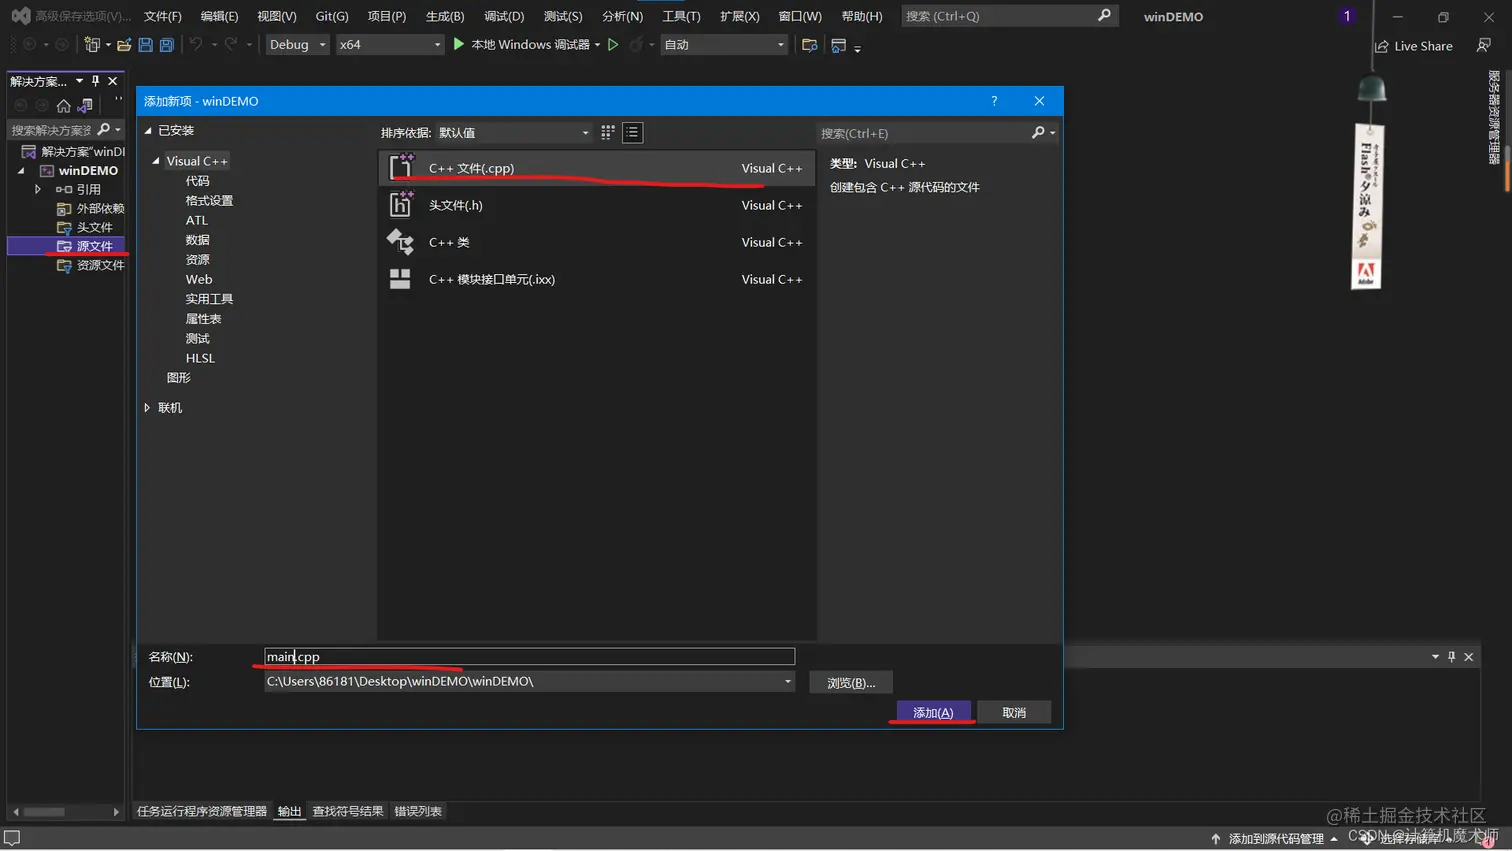Screen dimensions: 1512x851
Task: Select the C++ 类 template
Action: [597, 242]
